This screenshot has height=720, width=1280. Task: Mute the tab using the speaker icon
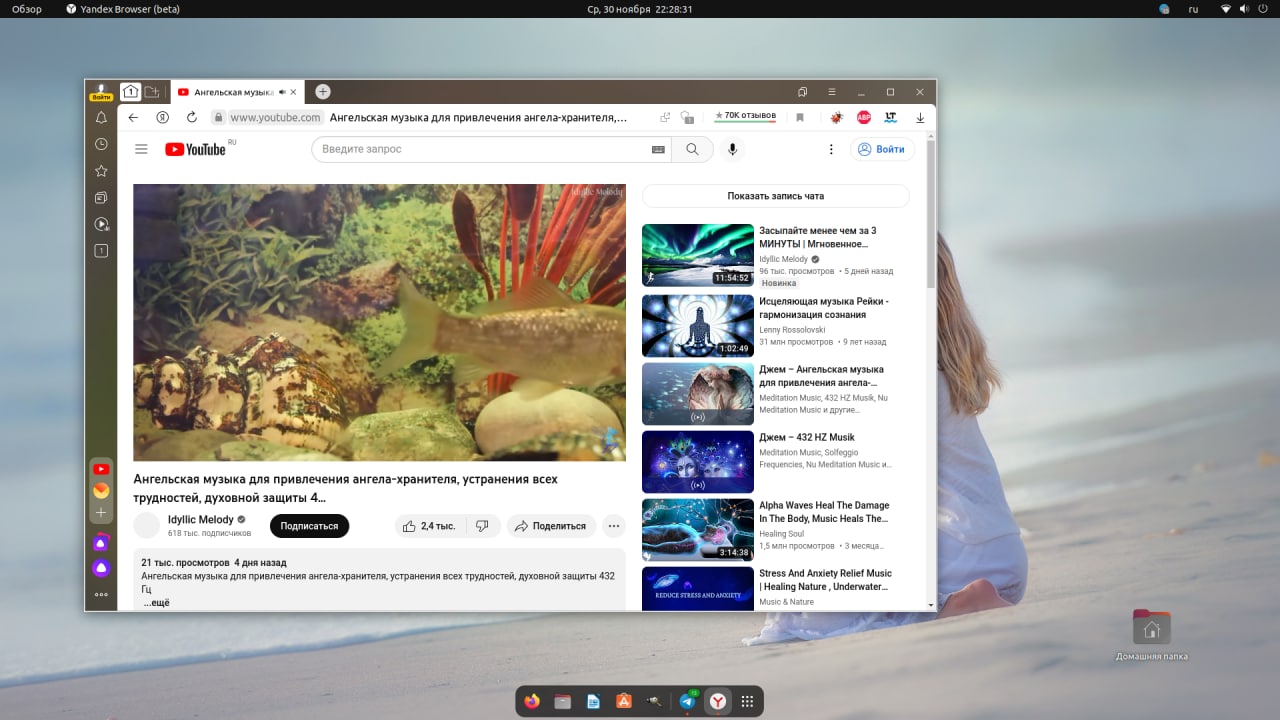coord(282,92)
